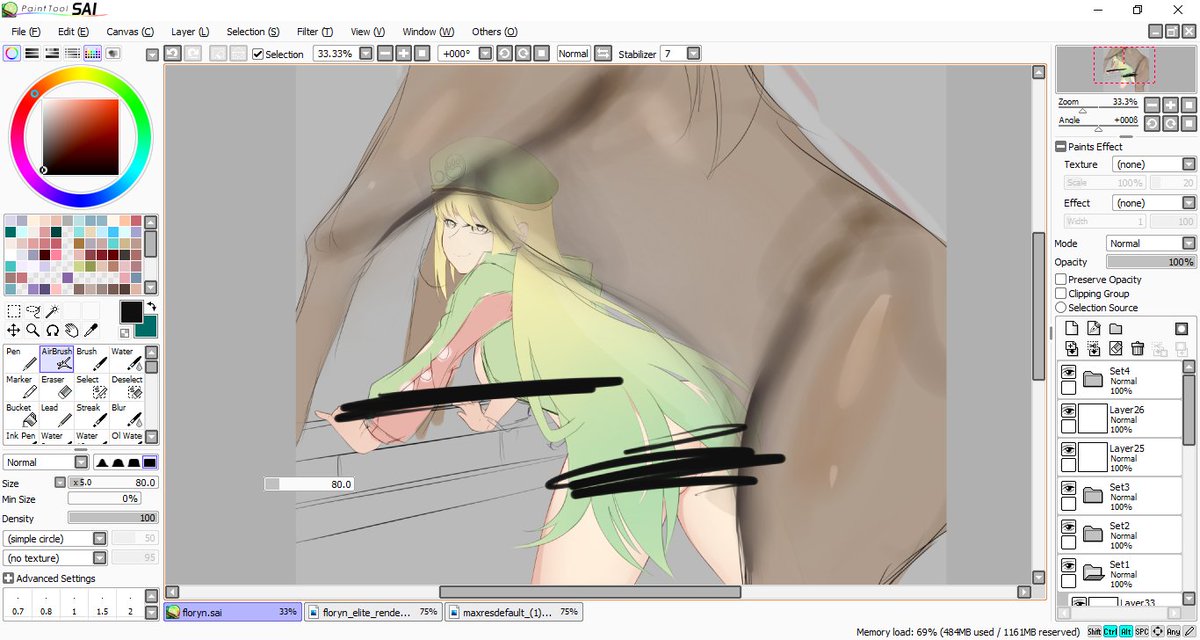The height and width of the screenshot is (640, 1200).
Task: Click the navigator thumbnail preview
Action: click(1126, 70)
